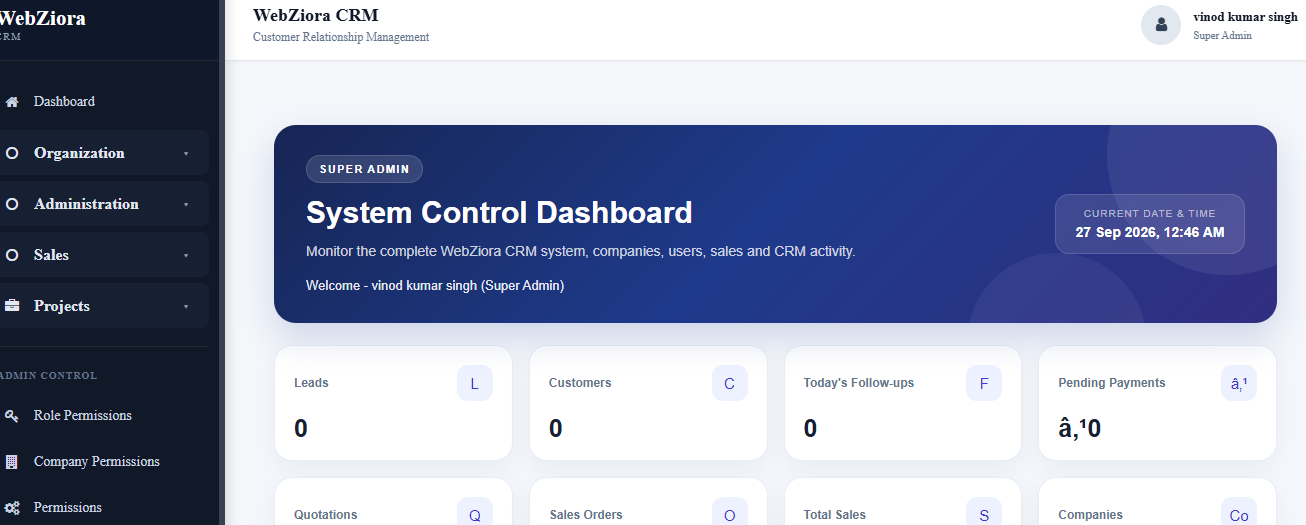
Task: Click the sidebar vertical scrollbar
Action: tap(222, 262)
